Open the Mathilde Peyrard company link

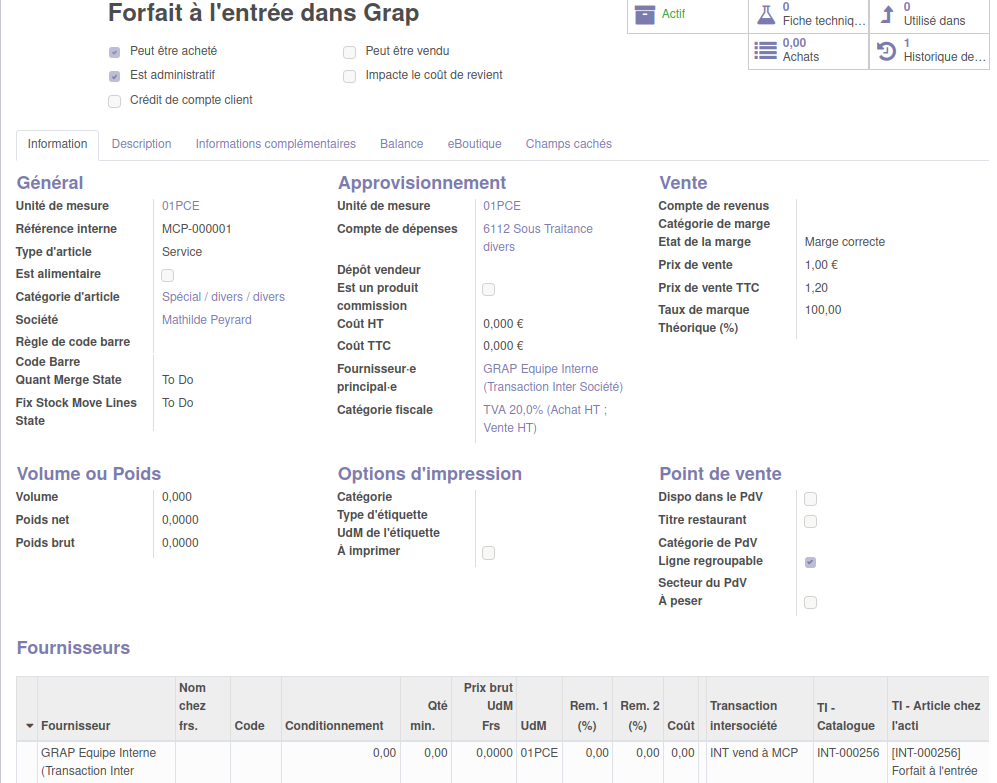tap(207, 320)
